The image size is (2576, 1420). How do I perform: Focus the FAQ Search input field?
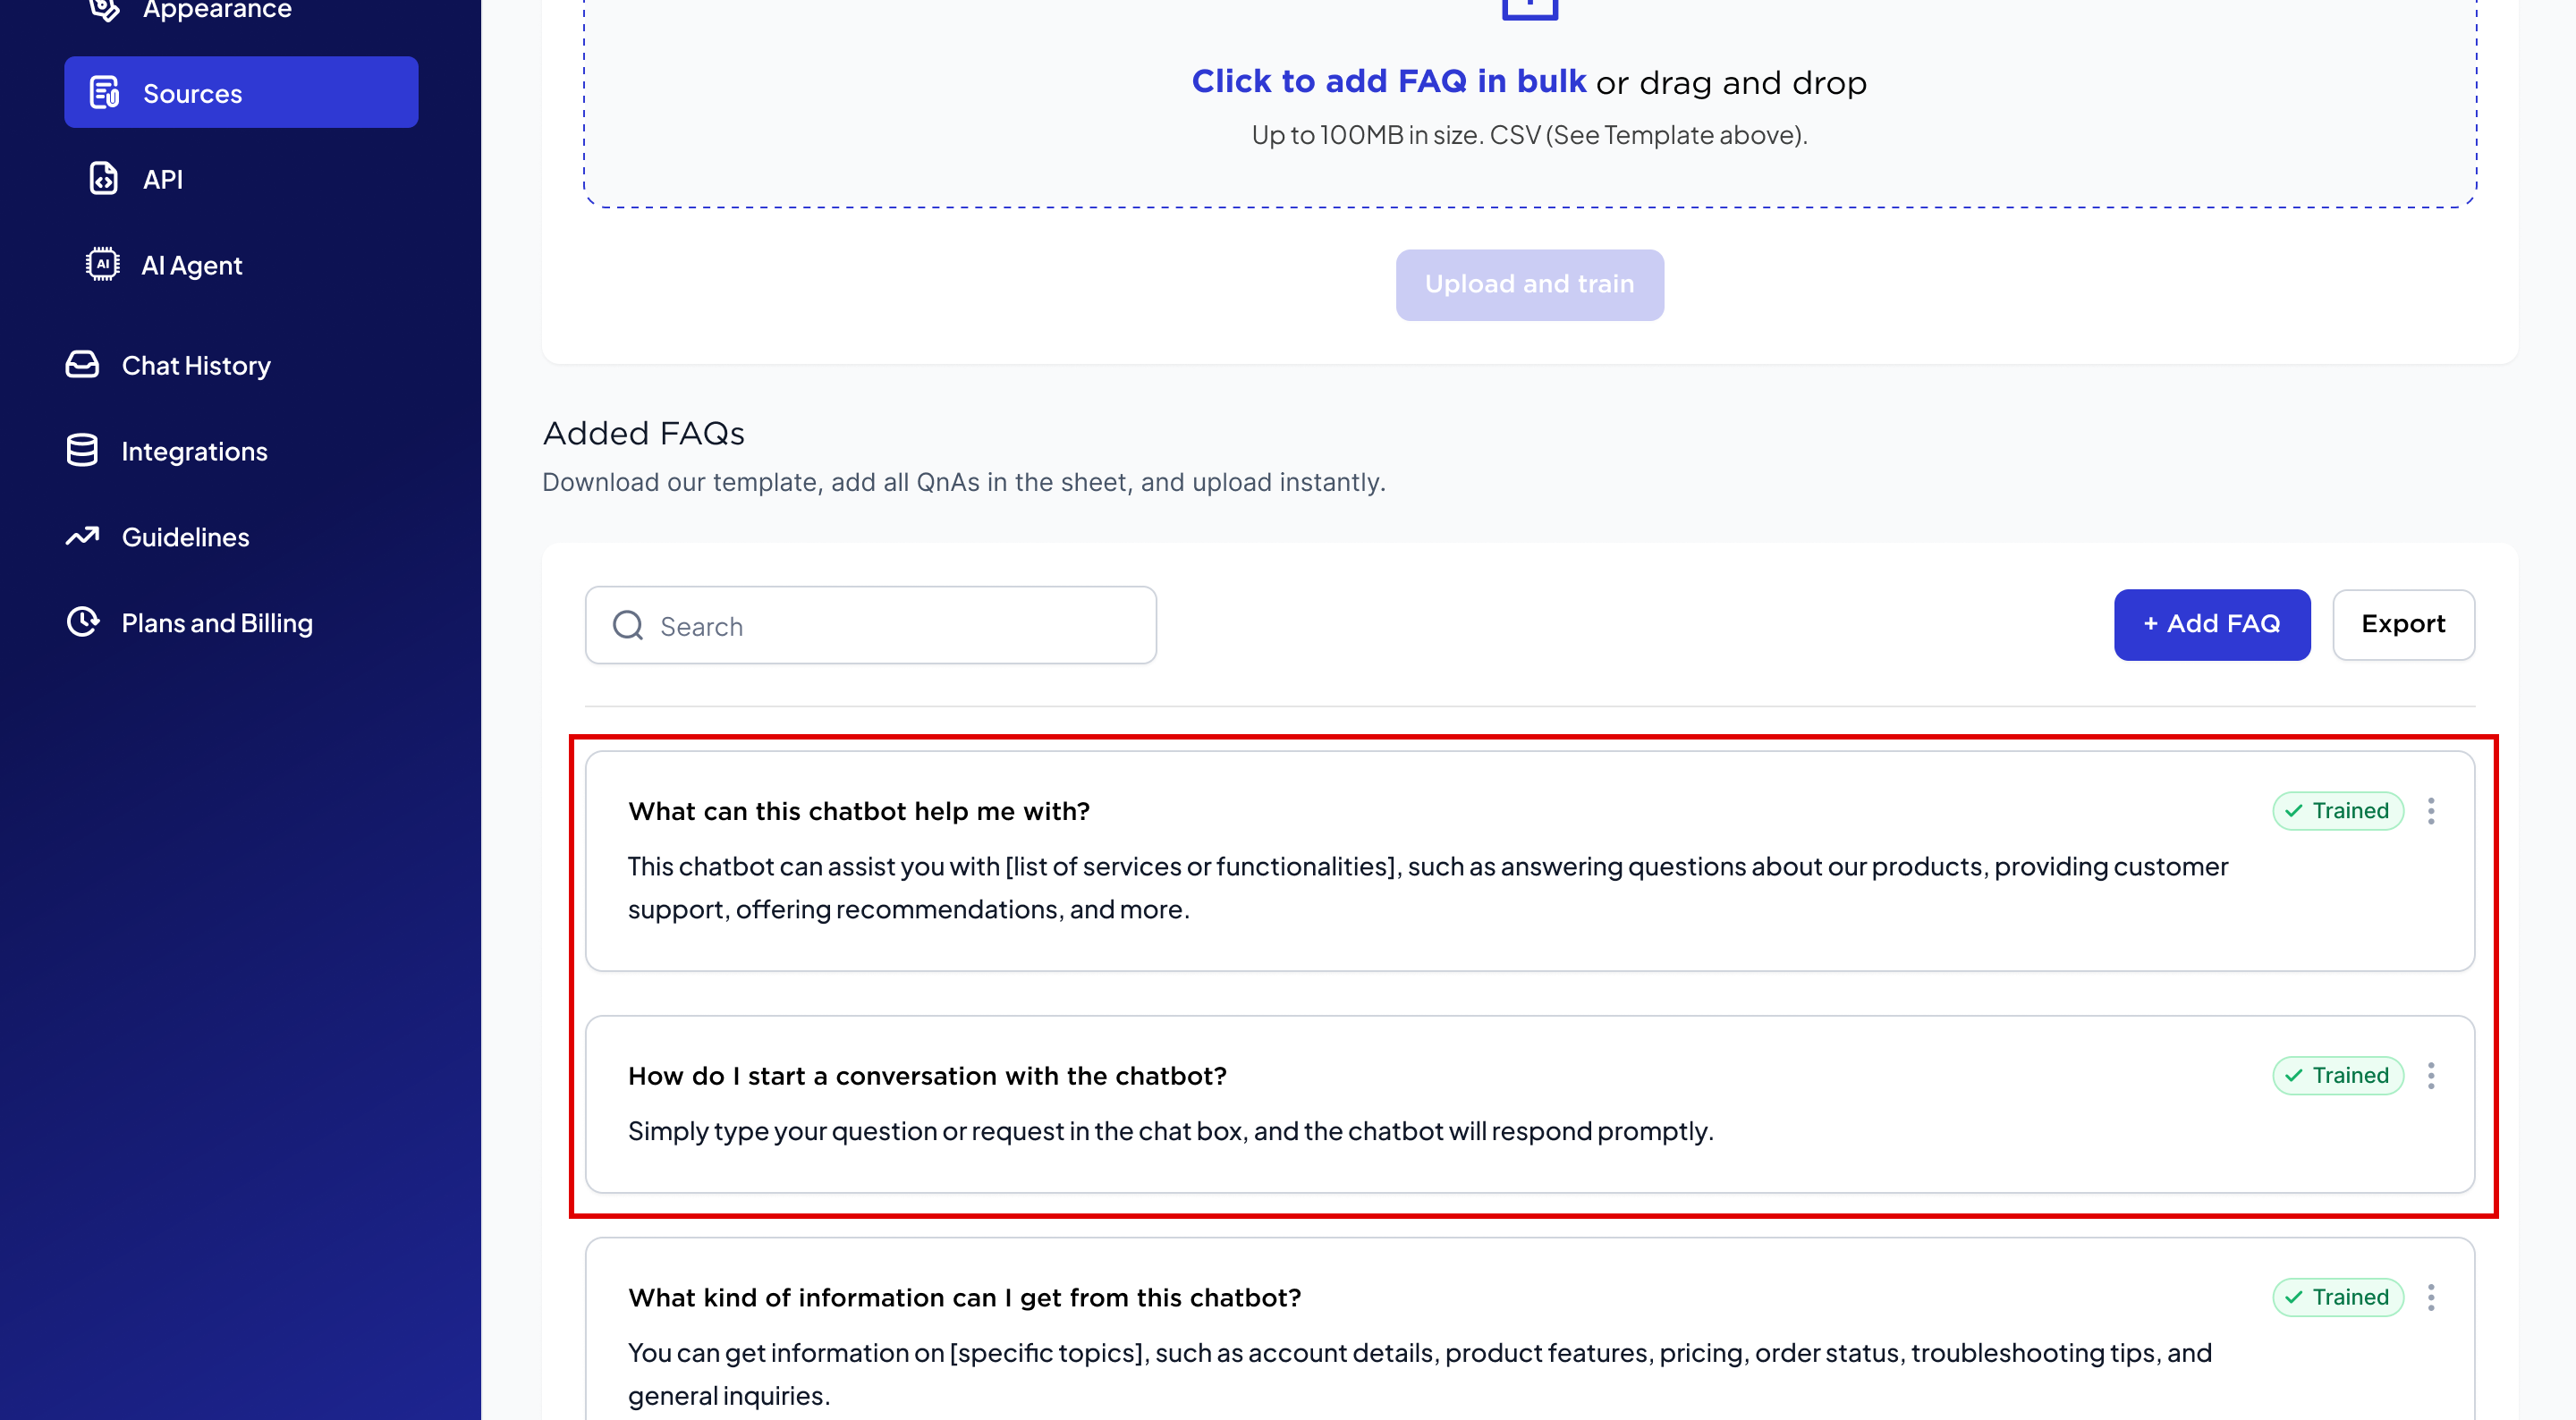[x=900, y=626]
